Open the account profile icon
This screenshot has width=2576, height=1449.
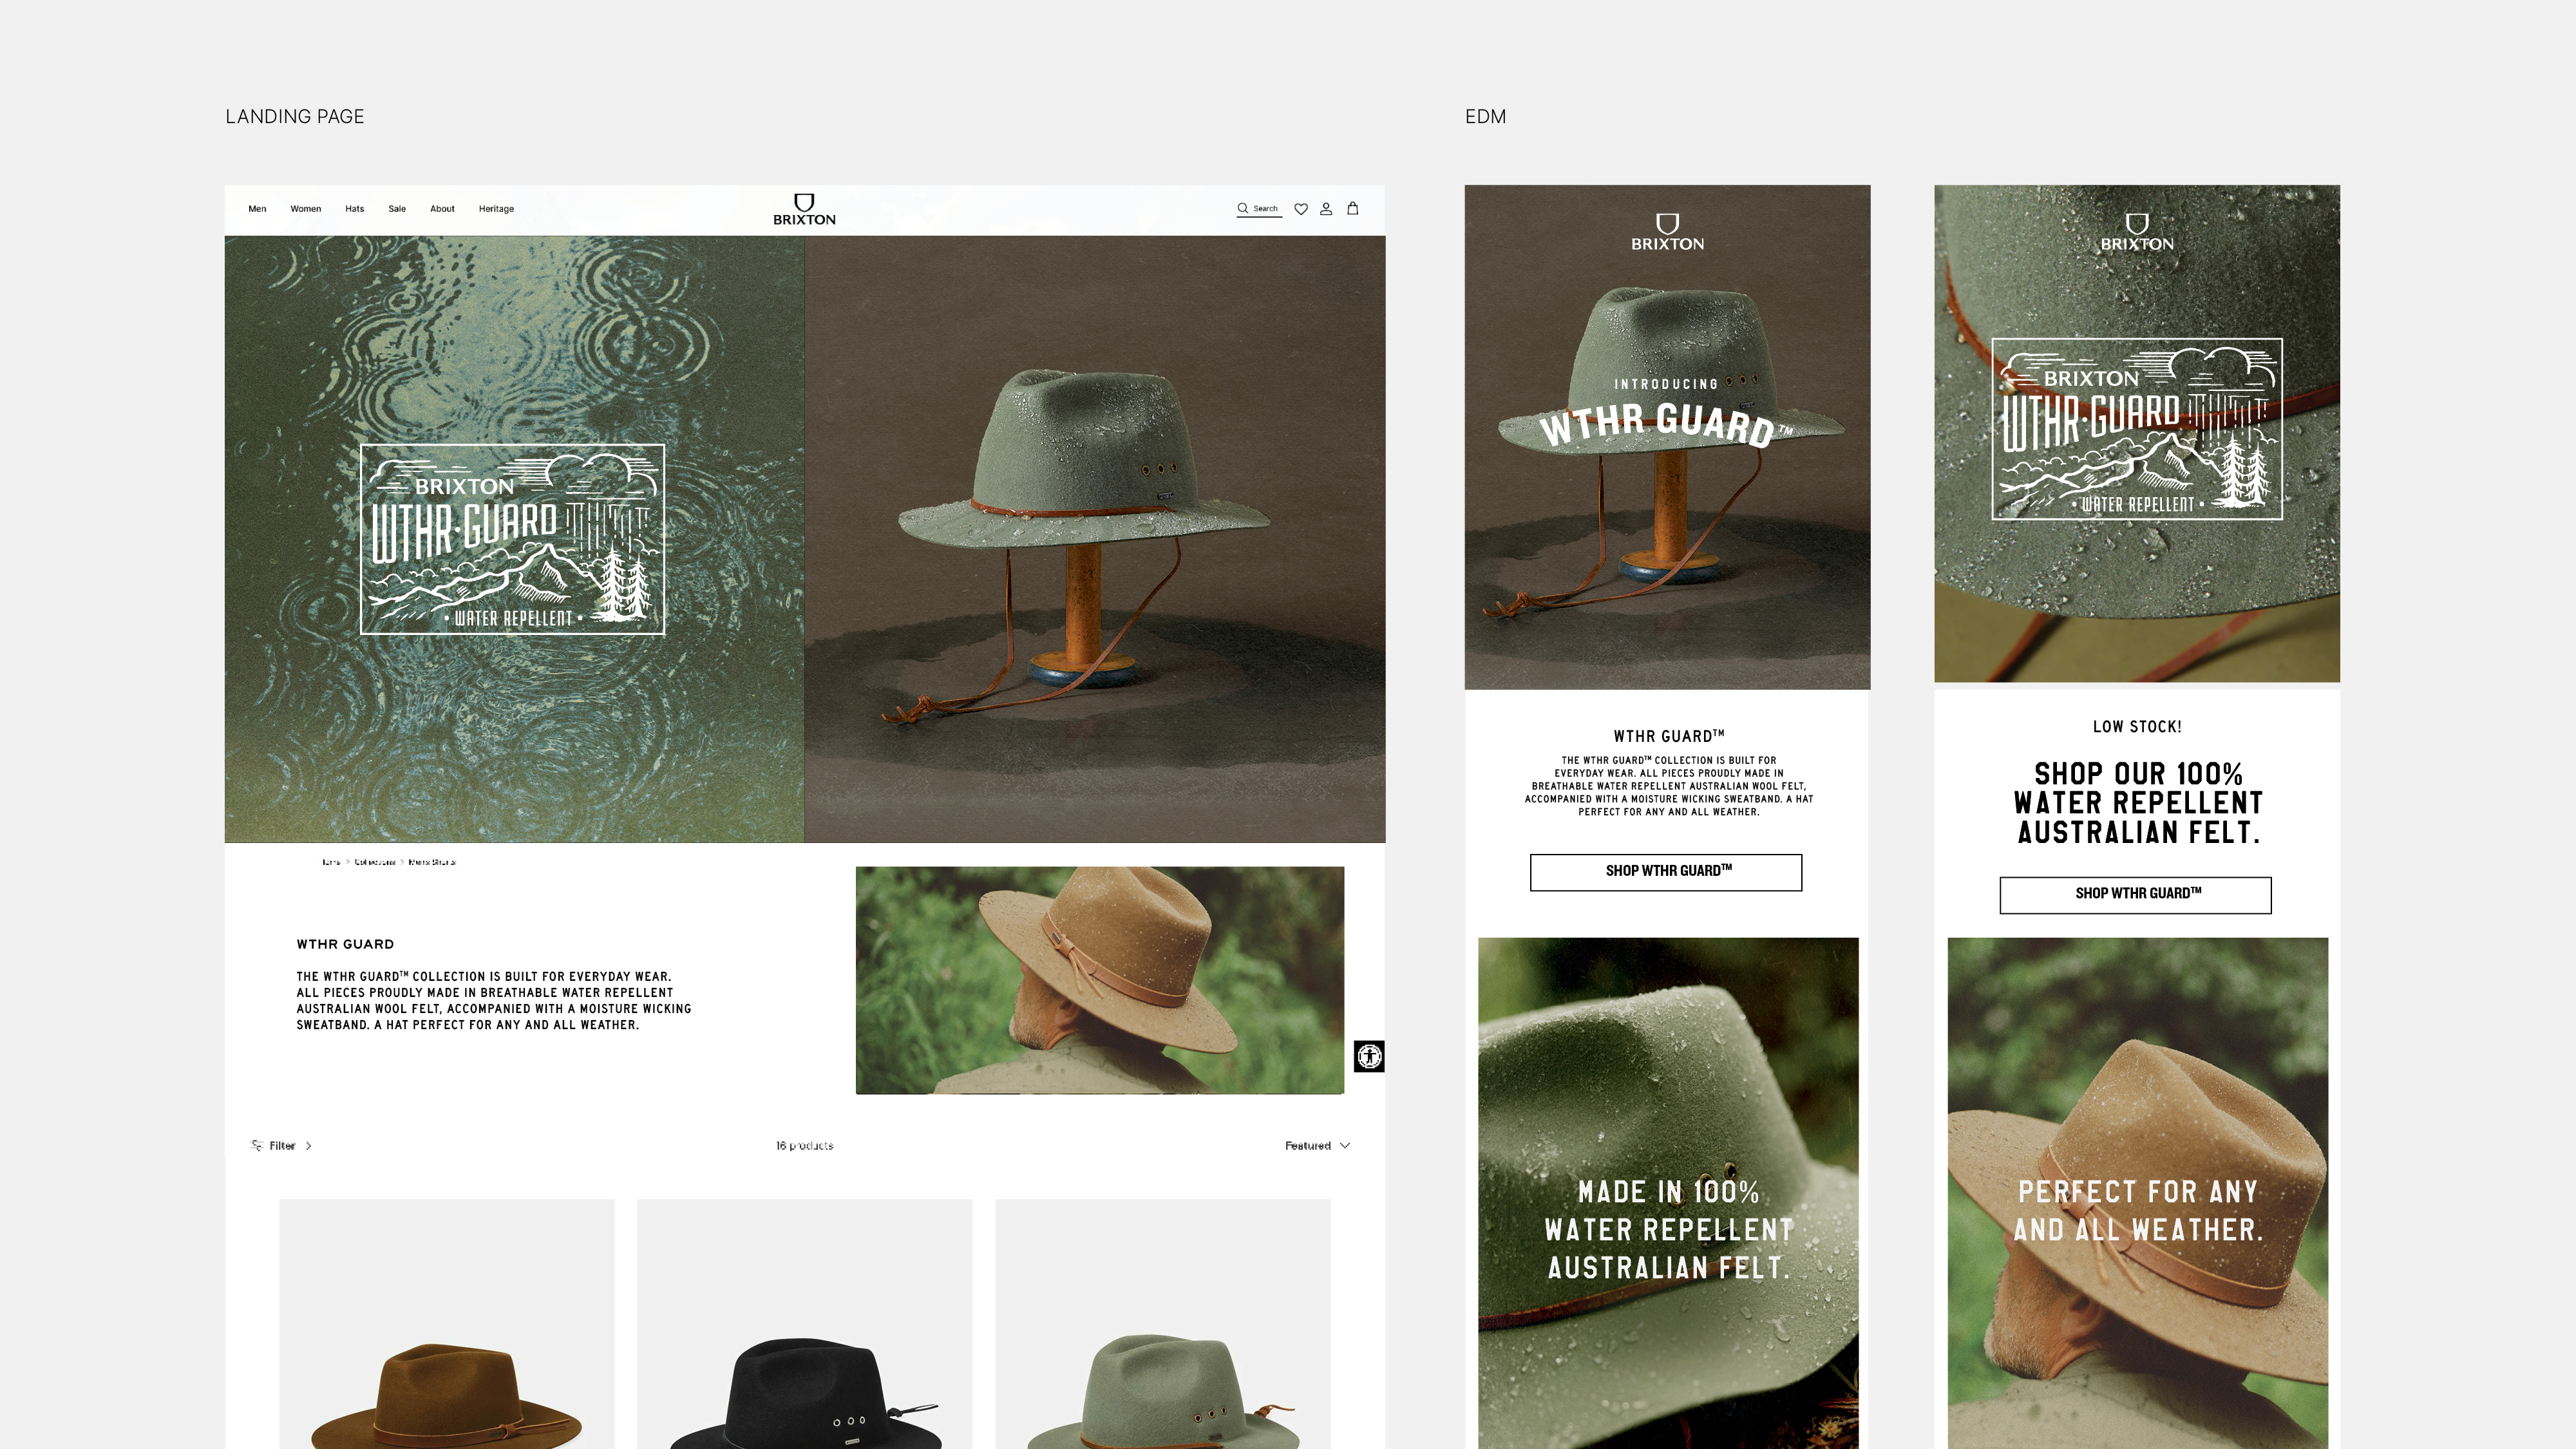tap(1326, 209)
